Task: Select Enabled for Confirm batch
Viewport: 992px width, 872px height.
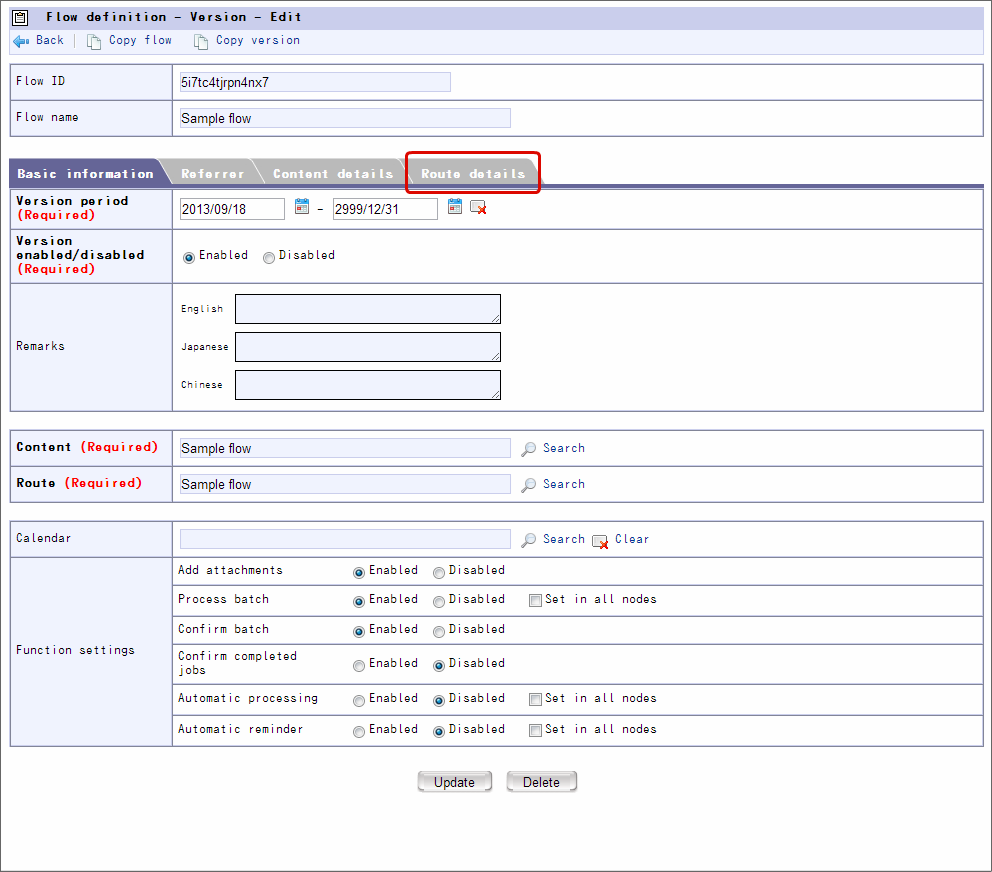Action: (x=359, y=632)
